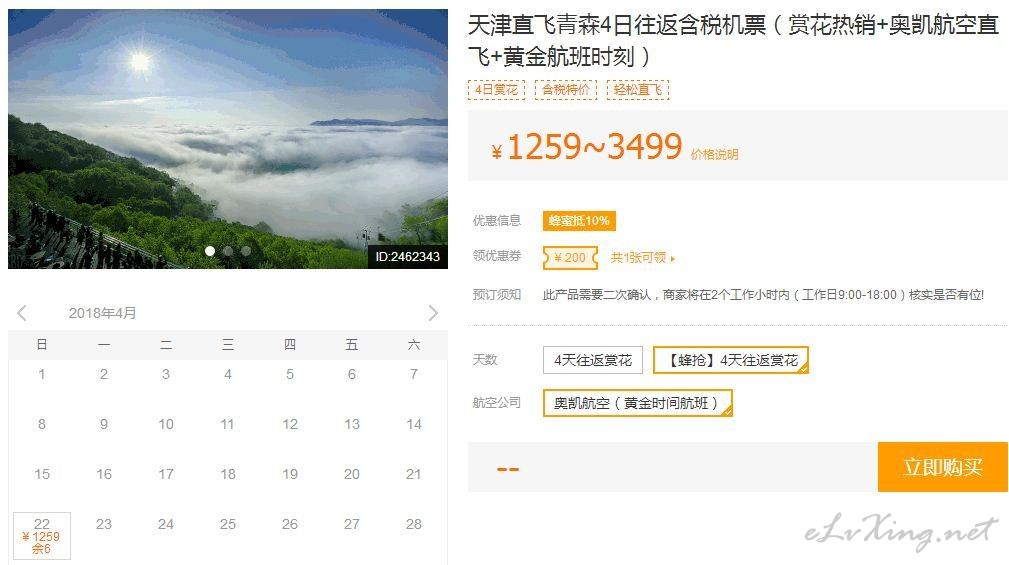Screen dimensions: 1009x565
Task: Claim the ¥200 coupon
Action: point(570,258)
